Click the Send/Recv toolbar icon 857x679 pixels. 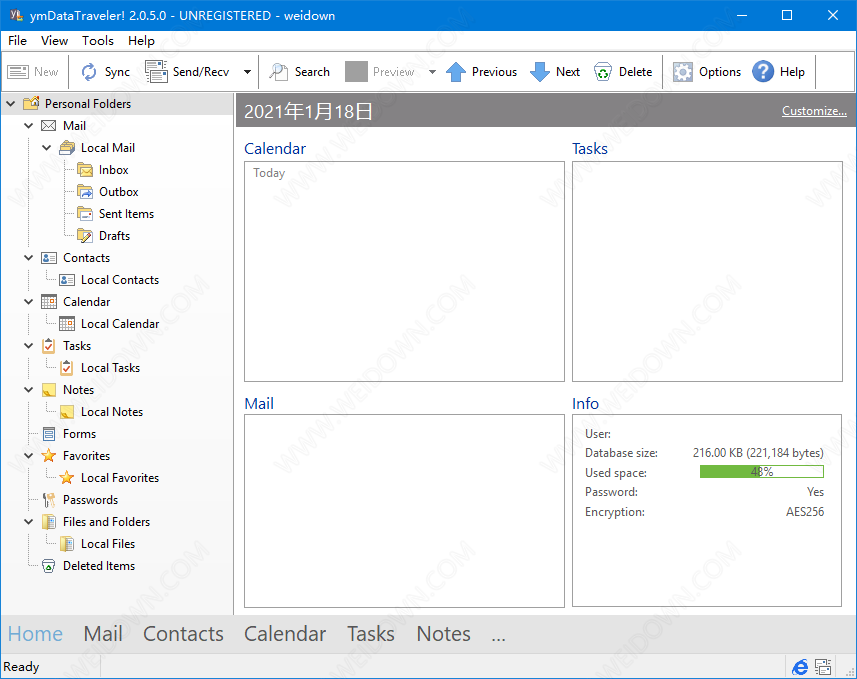[x=156, y=72]
